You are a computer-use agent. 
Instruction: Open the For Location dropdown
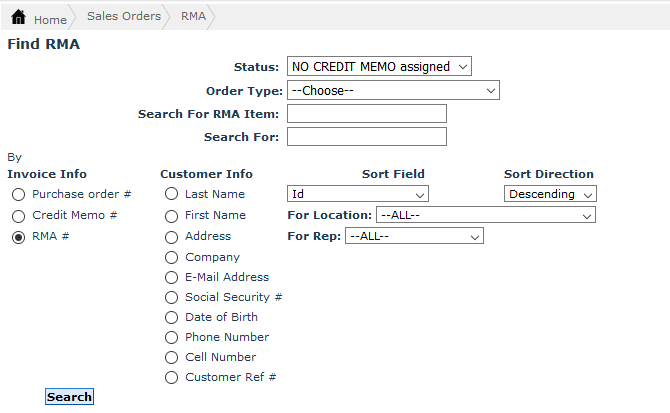[485, 216]
